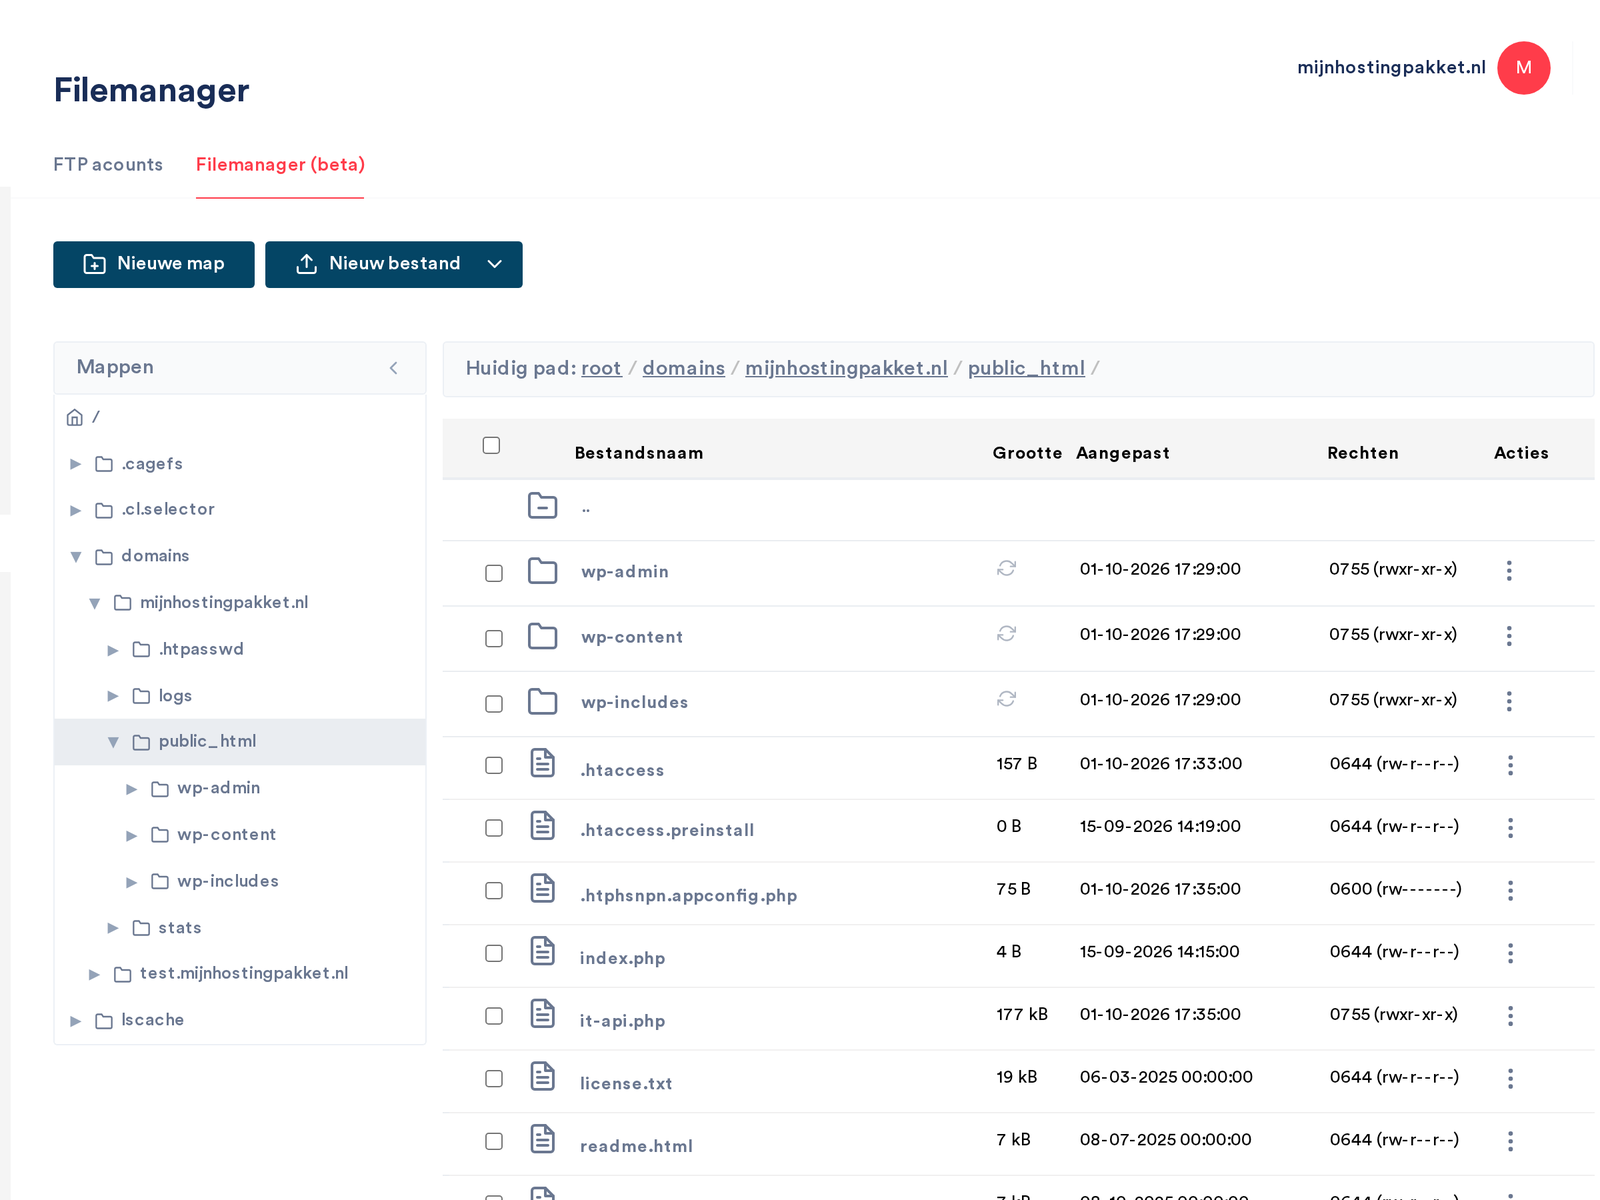Select wp-includes in the folder tree
Image resolution: width=1600 pixels, height=1200 pixels.
pos(228,881)
